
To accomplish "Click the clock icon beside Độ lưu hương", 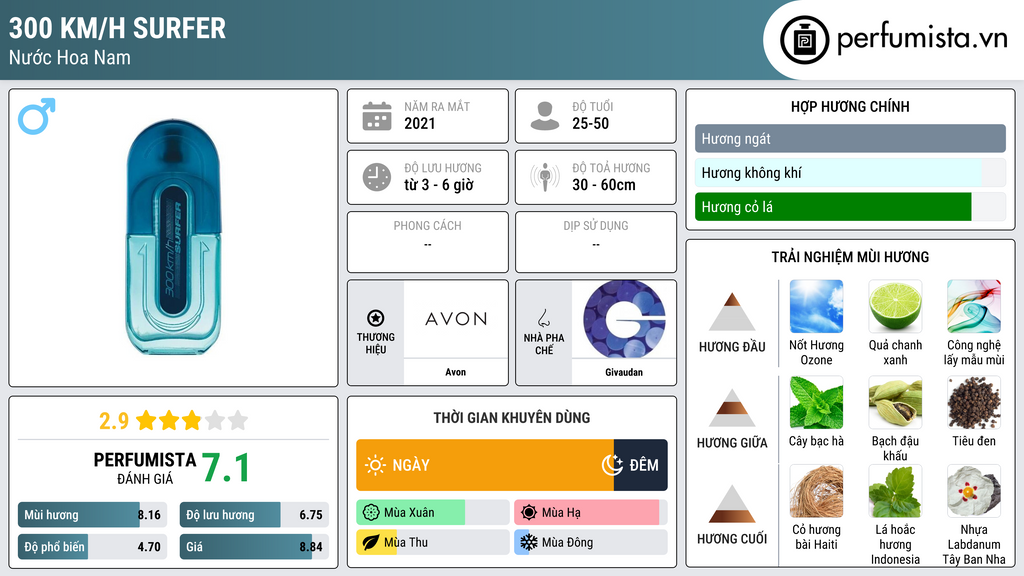I will pyautogui.click(x=377, y=177).
